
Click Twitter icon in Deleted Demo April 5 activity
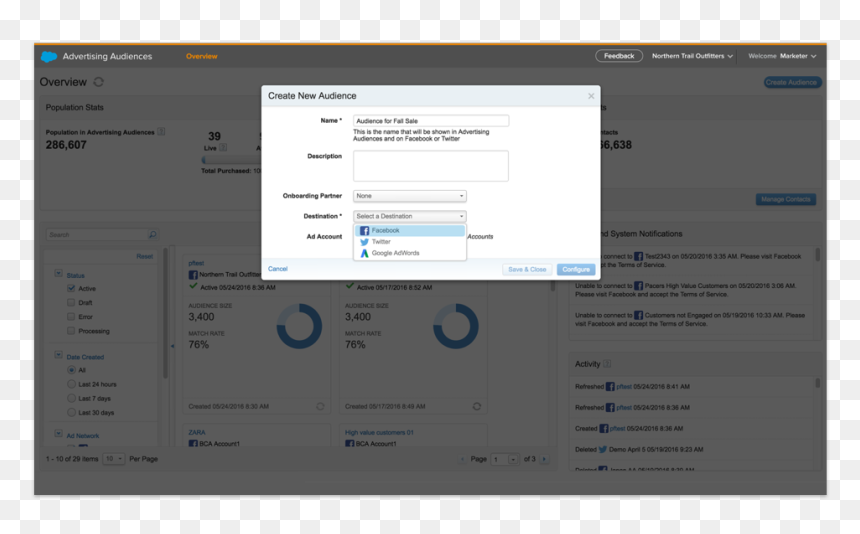603,449
